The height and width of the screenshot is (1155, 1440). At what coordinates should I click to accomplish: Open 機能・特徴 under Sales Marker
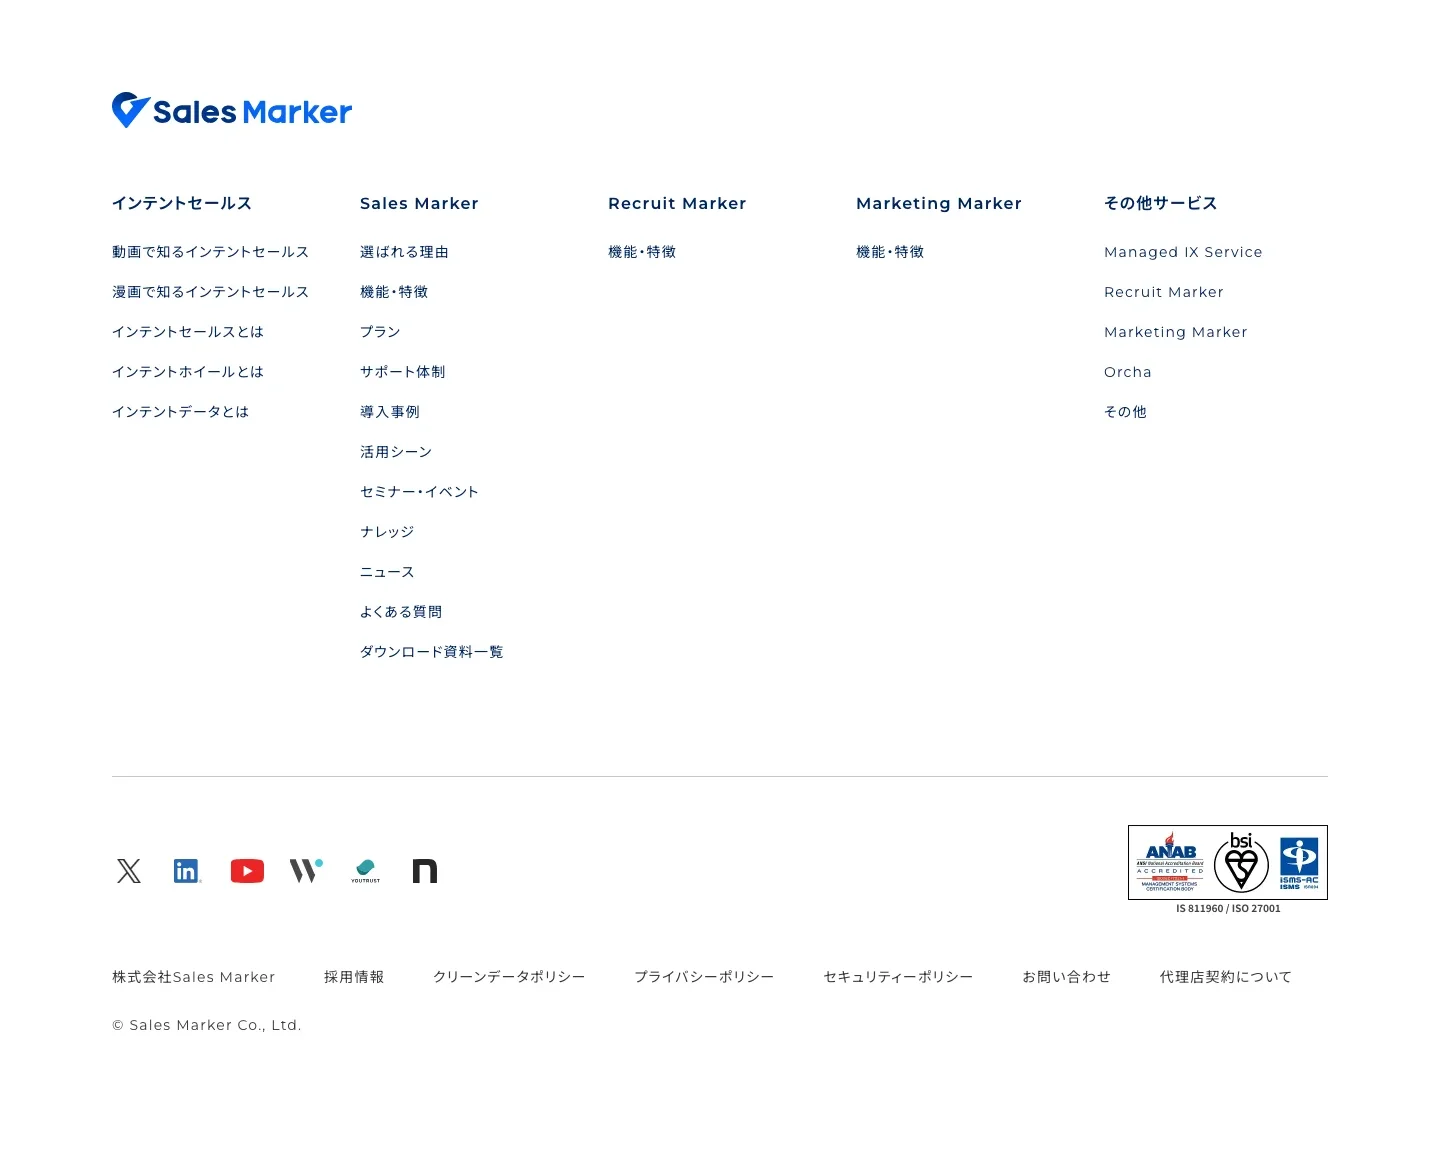point(394,292)
